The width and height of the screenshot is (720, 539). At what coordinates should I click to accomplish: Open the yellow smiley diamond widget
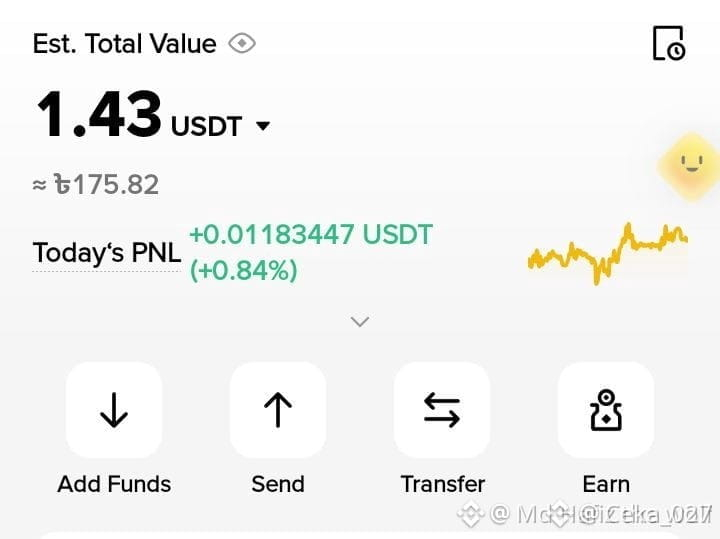tap(691, 166)
